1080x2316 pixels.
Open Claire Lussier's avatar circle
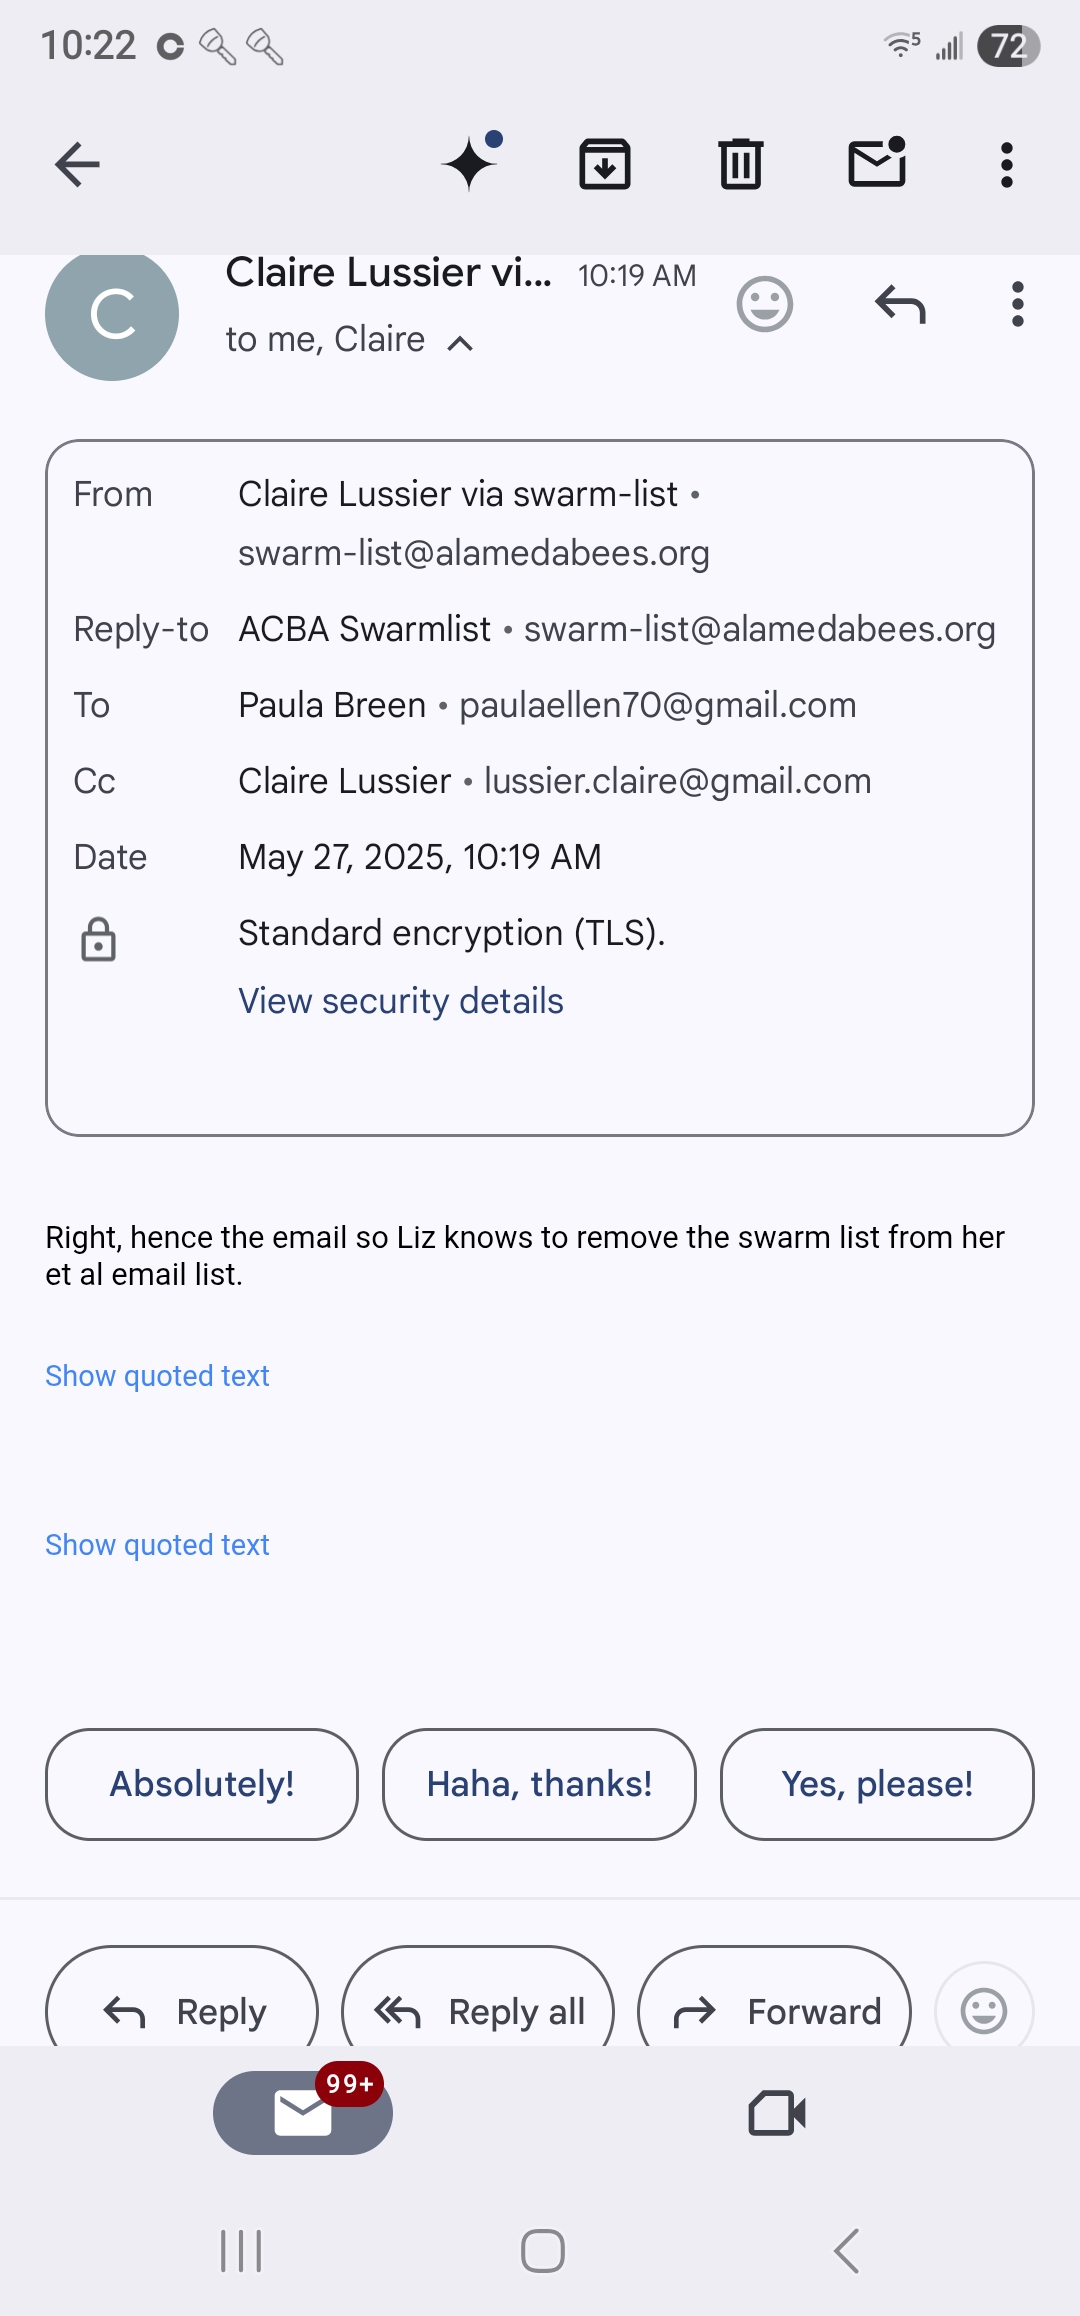112,314
